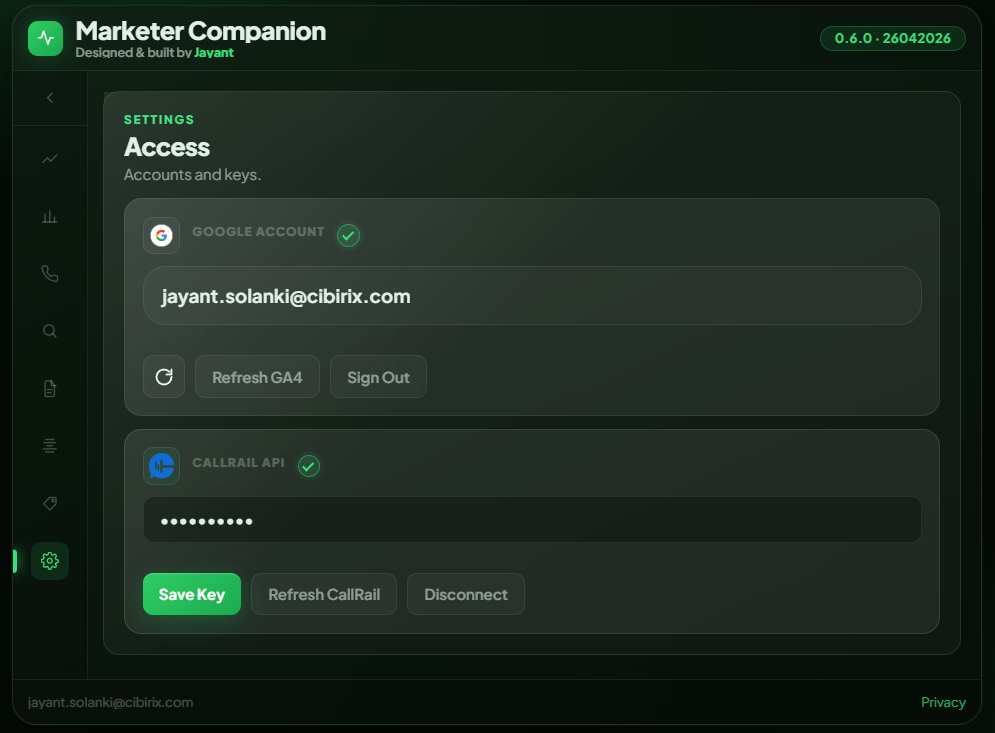The height and width of the screenshot is (733, 995).
Task: Click footer email jayant.solanki@cibirix.com
Action: pos(110,702)
